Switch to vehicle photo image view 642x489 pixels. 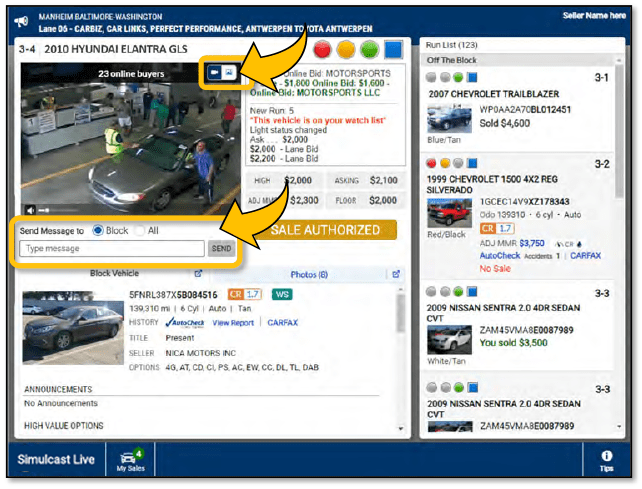(229, 73)
